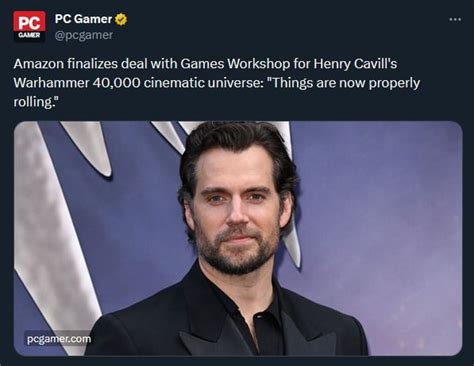Click the words Games Workshop in the tweet
Screen dimensions: 474x366
point(235,63)
